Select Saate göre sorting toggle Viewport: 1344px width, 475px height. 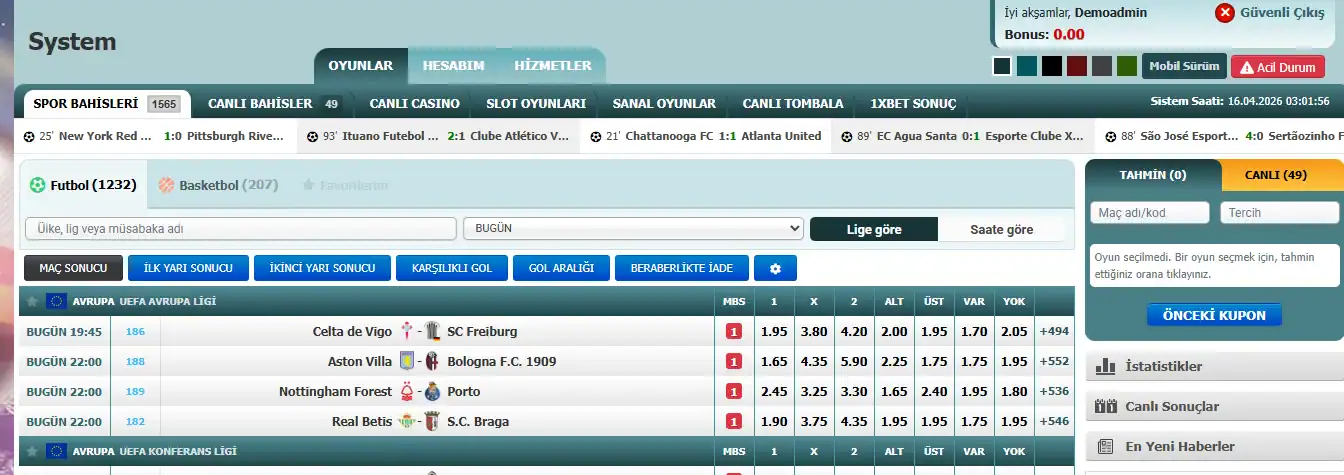(x=1002, y=229)
